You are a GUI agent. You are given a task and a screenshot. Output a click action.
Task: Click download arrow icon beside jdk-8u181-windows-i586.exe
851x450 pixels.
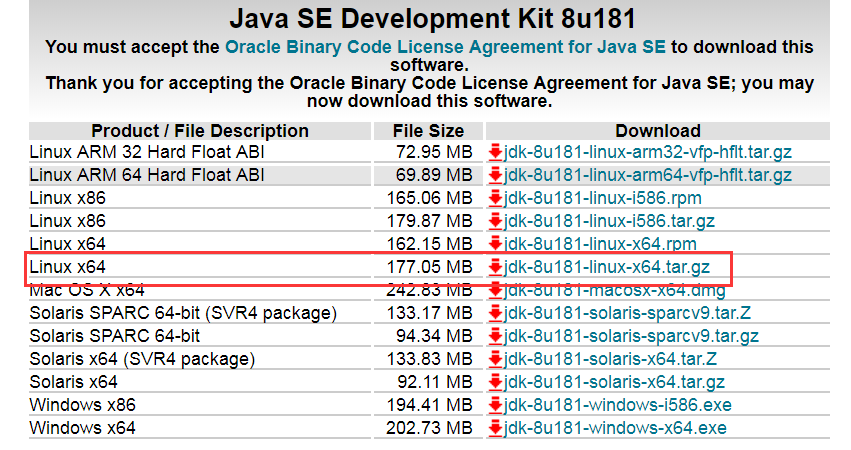495,405
